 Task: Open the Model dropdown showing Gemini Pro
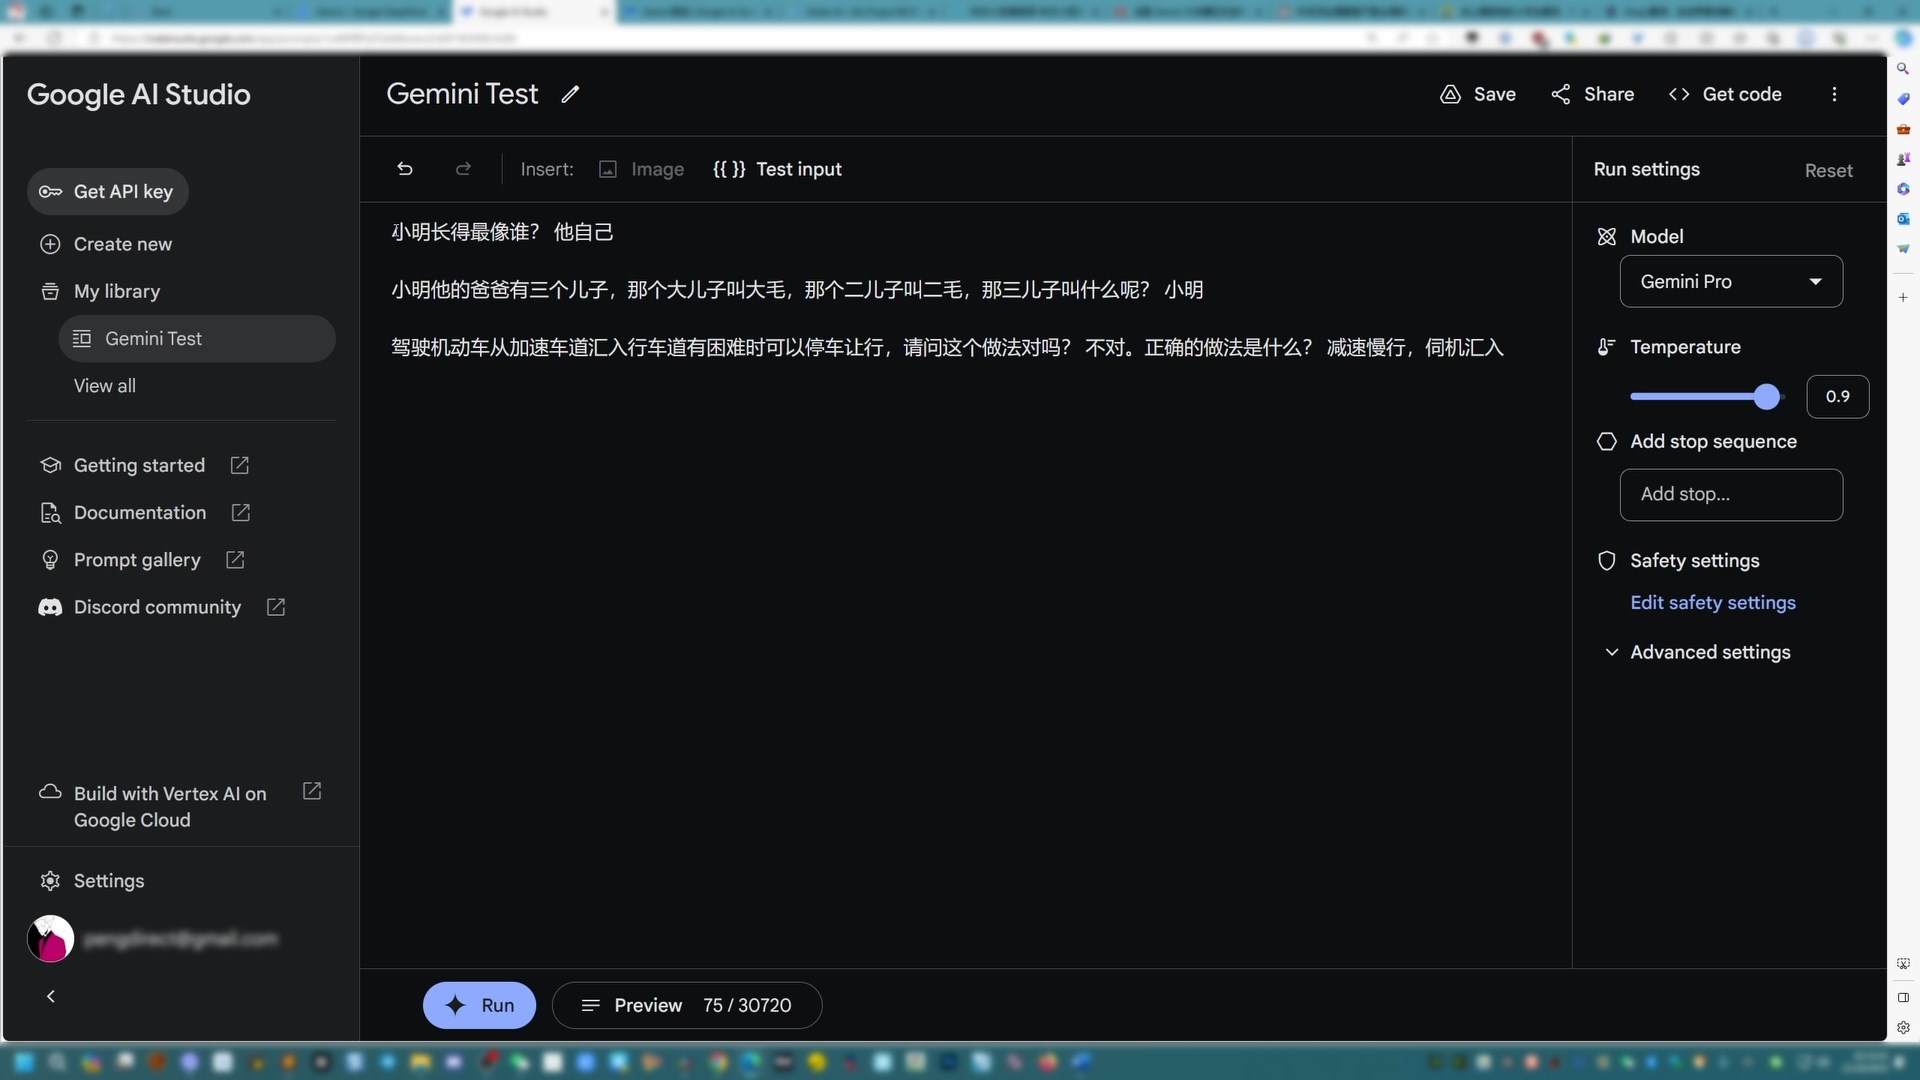1730,282
